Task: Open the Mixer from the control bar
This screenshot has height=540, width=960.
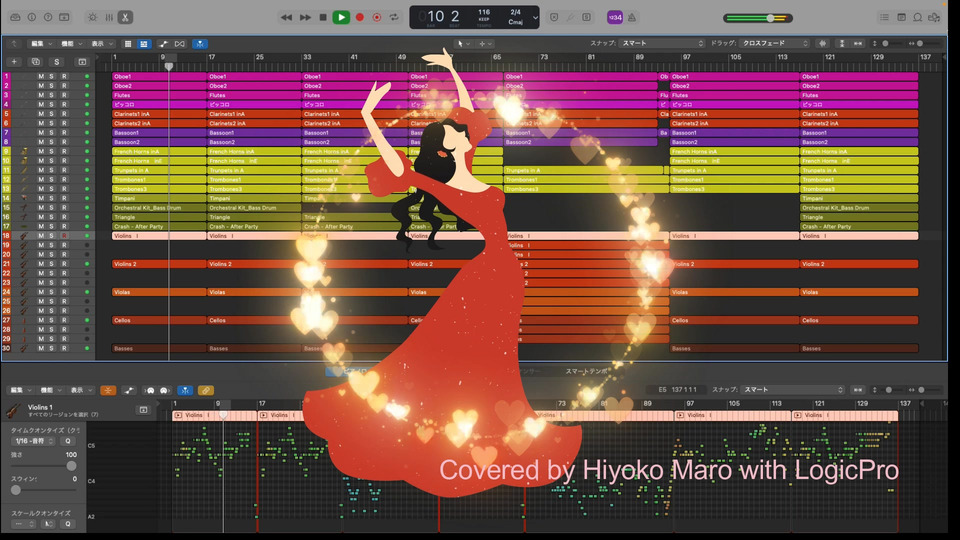Action: pos(108,17)
